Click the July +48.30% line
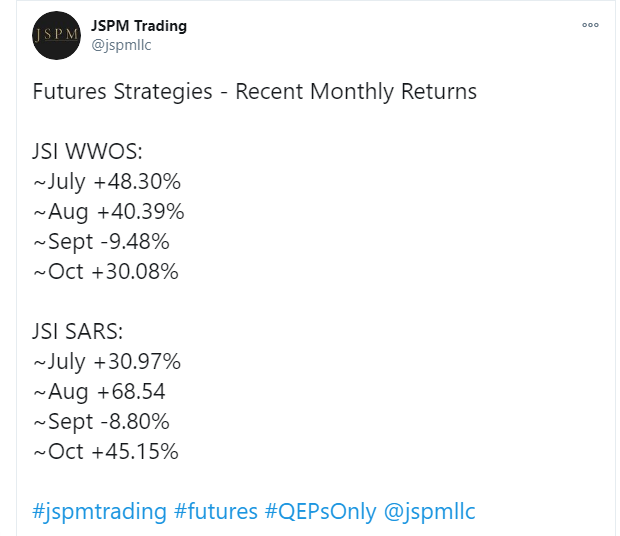 pyautogui.click(x=107, y=182)
